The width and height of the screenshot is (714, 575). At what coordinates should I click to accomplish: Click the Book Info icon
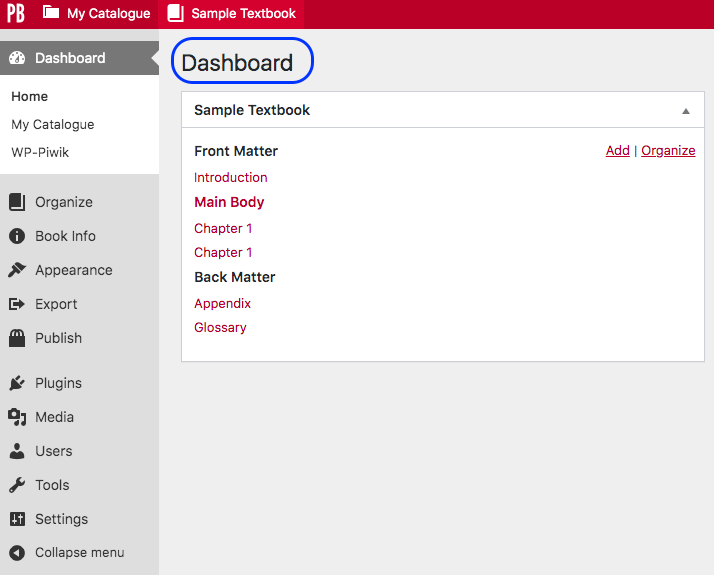(x=17, y=236)
